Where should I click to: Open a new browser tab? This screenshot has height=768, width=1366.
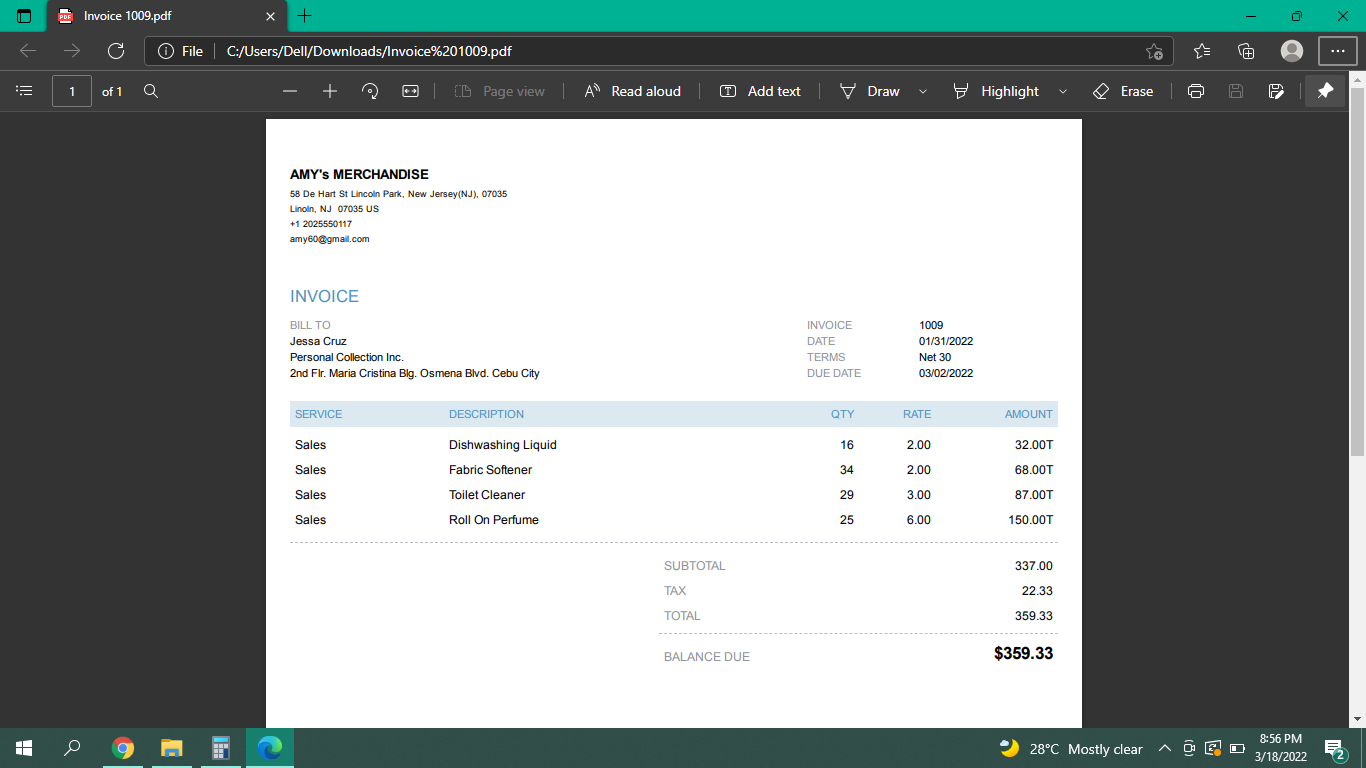point(305,16)
